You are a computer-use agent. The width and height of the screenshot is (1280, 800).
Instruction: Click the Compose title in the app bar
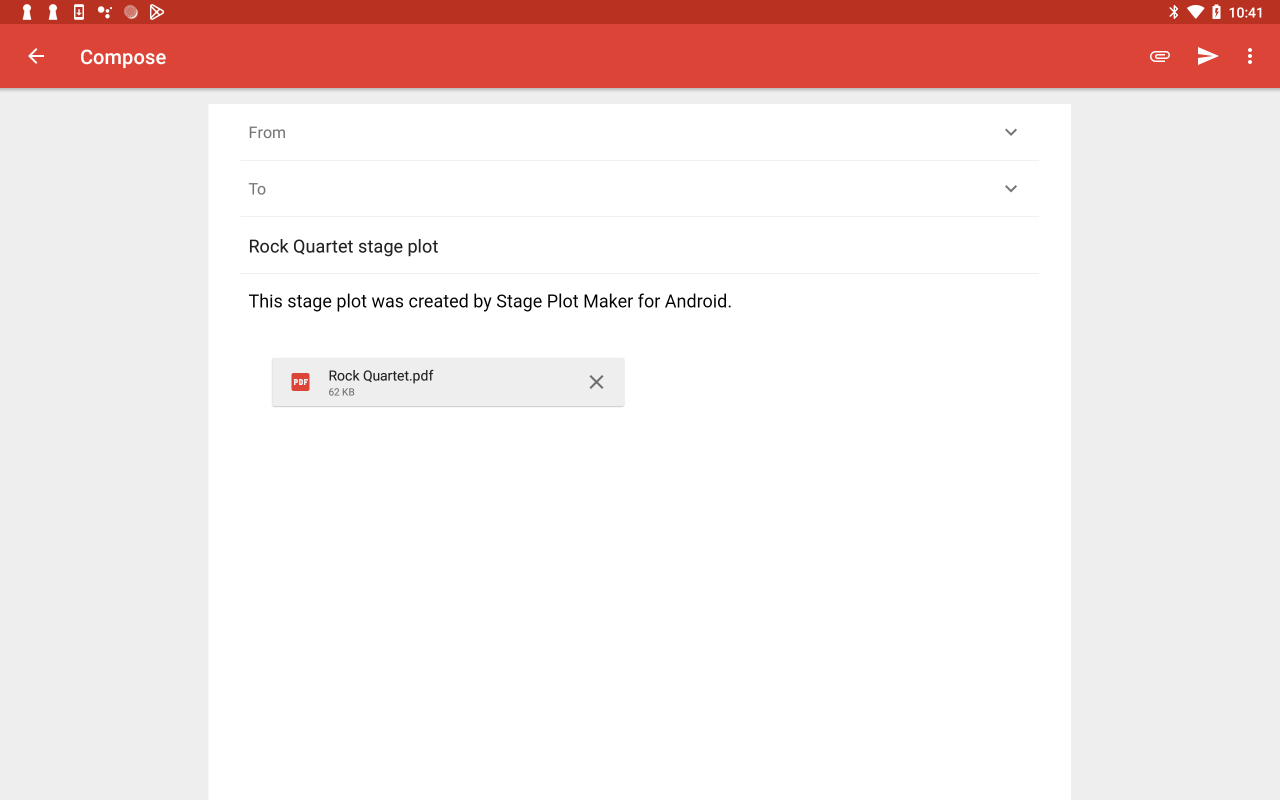tap(122, 57)
